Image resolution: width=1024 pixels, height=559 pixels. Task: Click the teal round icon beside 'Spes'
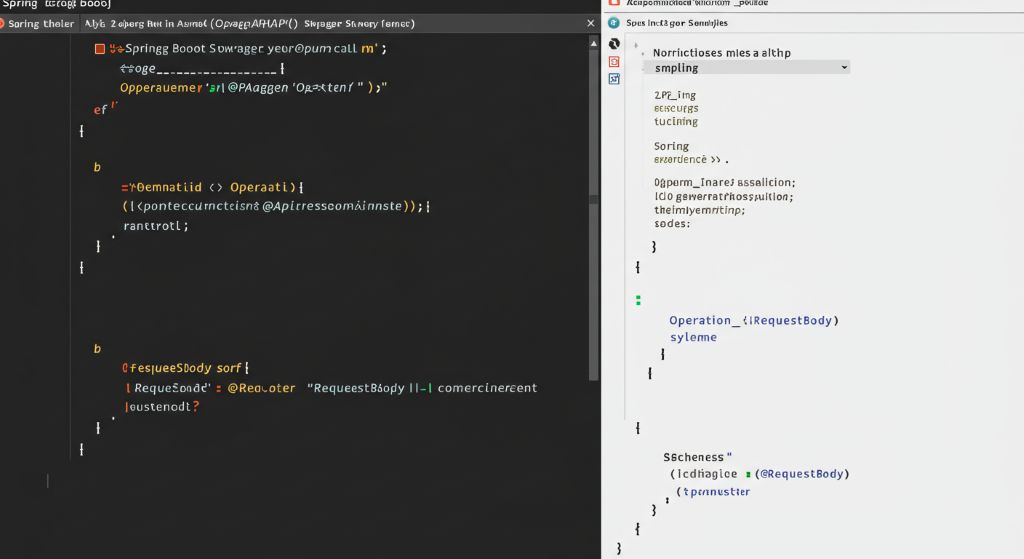point(615,22)
